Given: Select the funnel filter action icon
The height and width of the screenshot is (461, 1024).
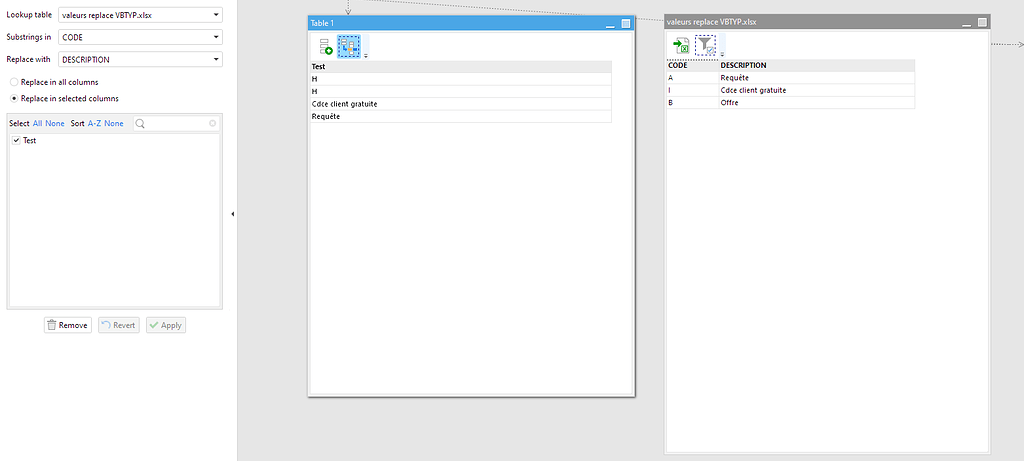Looking at the screenshot, I should [x=705, y=45].
